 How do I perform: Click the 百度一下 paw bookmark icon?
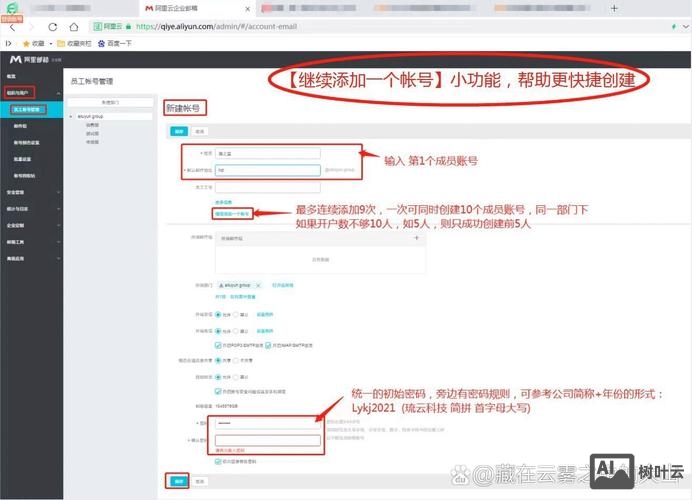(102, 43)
